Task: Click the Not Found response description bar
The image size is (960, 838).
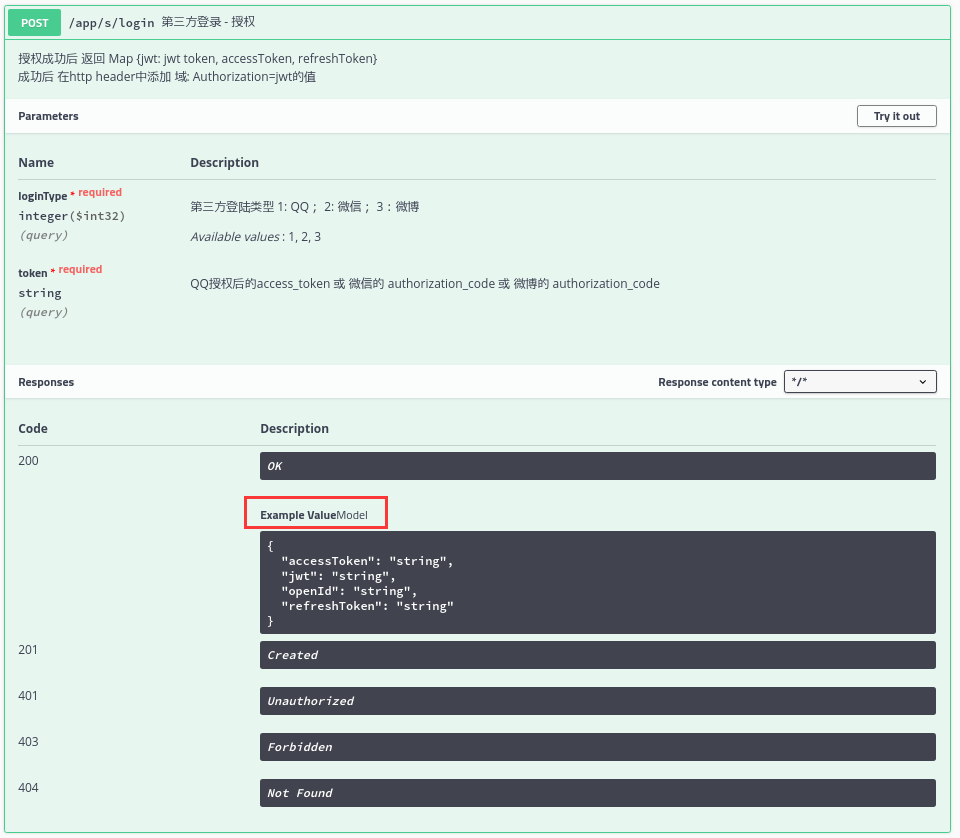Action: pyautogui.click(x=597, y=793)
